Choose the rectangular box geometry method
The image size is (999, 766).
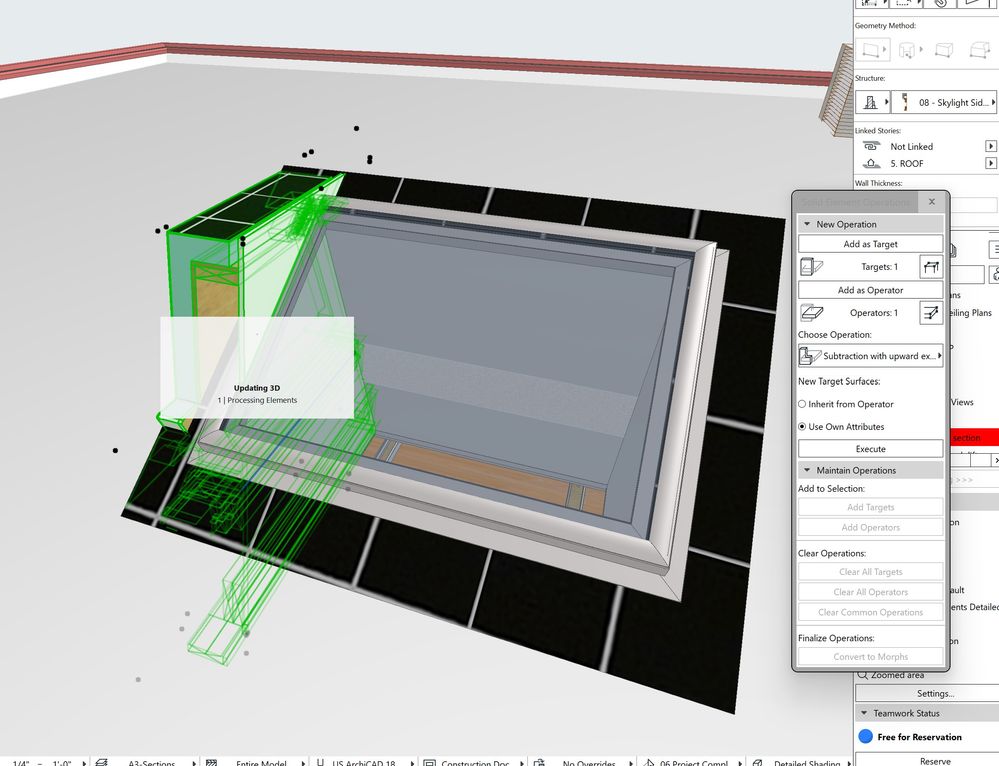pyautogui.click(x=943, y=49)
